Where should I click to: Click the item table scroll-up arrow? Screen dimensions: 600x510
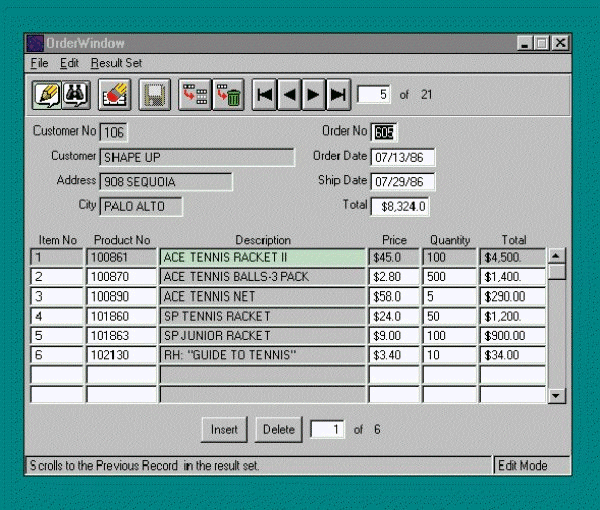(x=557, y=255)
